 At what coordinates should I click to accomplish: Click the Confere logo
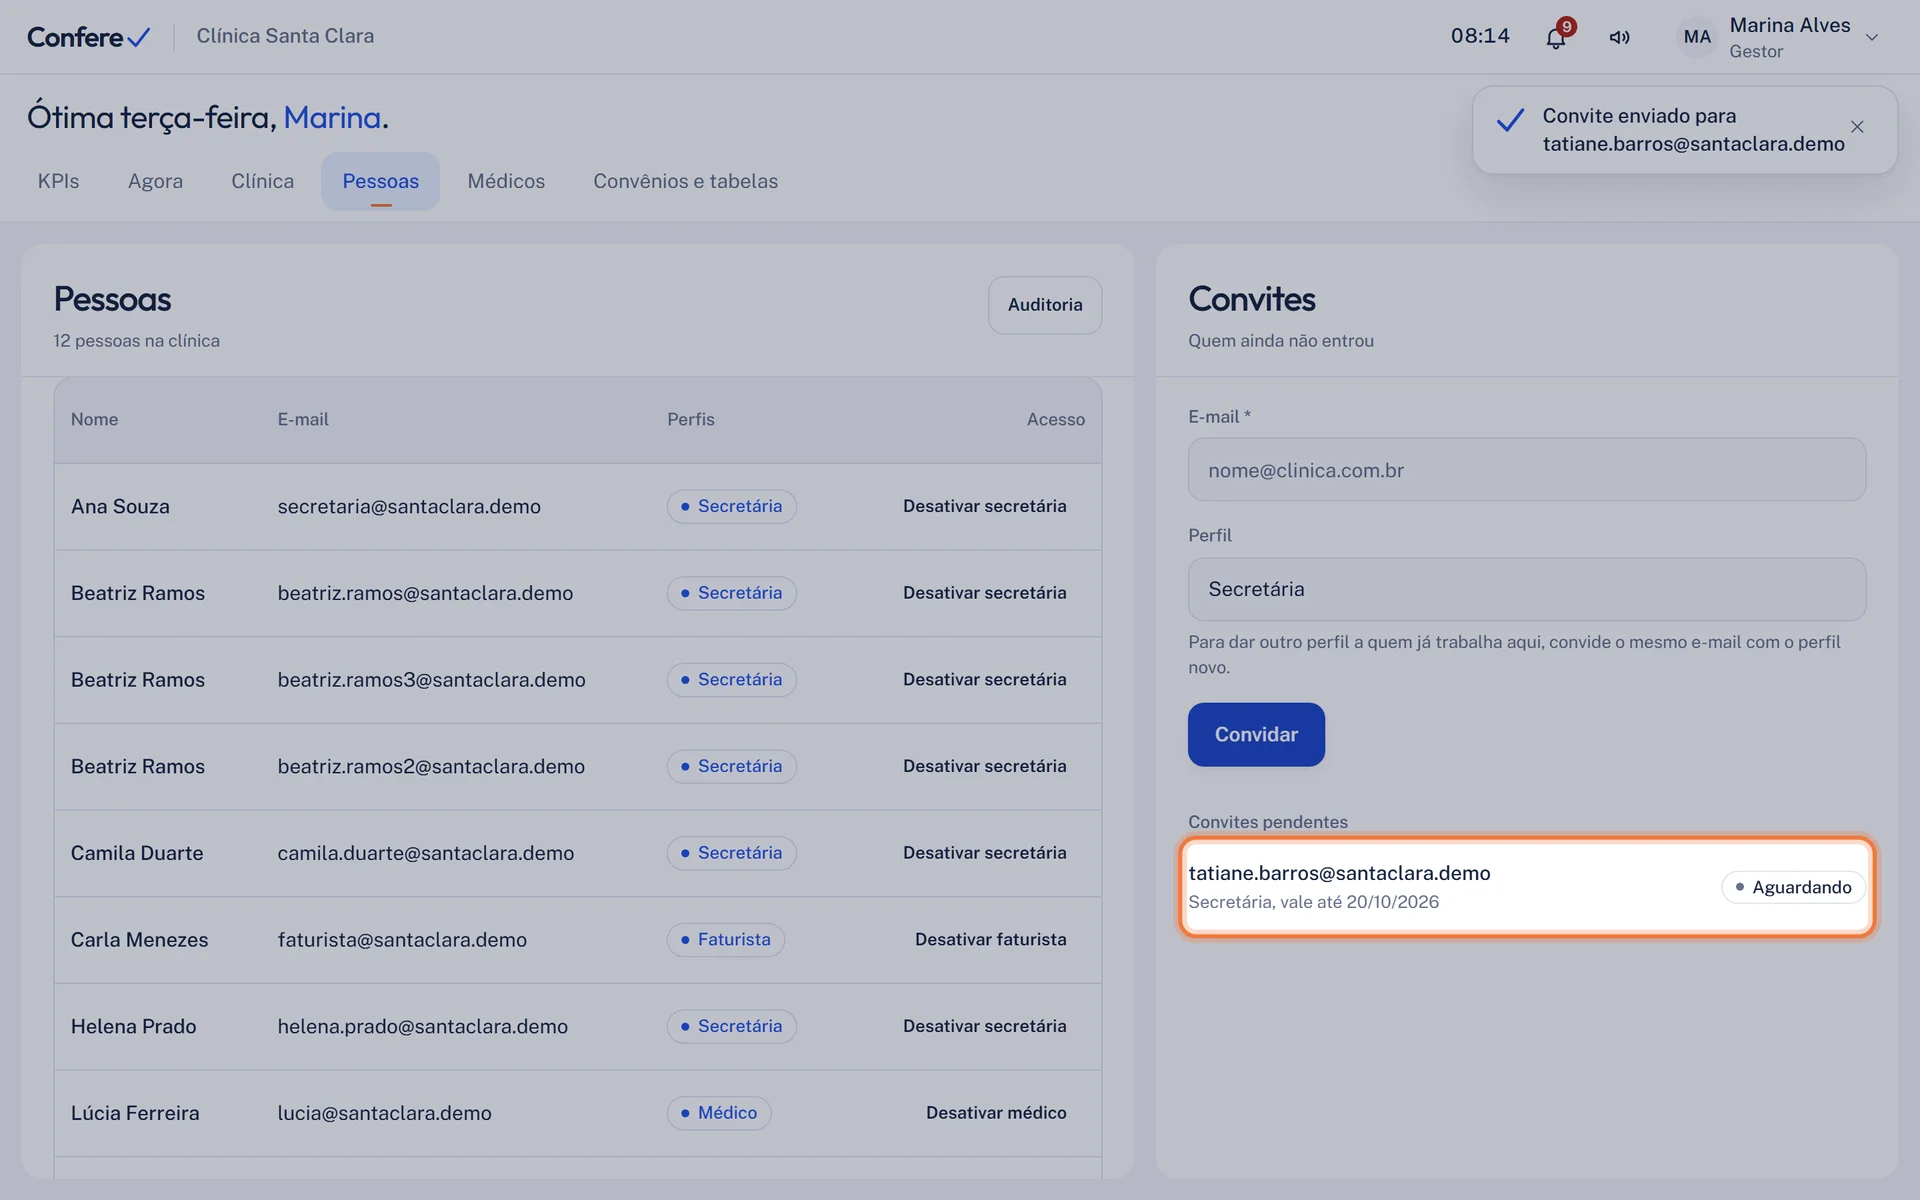pos(88,37)
